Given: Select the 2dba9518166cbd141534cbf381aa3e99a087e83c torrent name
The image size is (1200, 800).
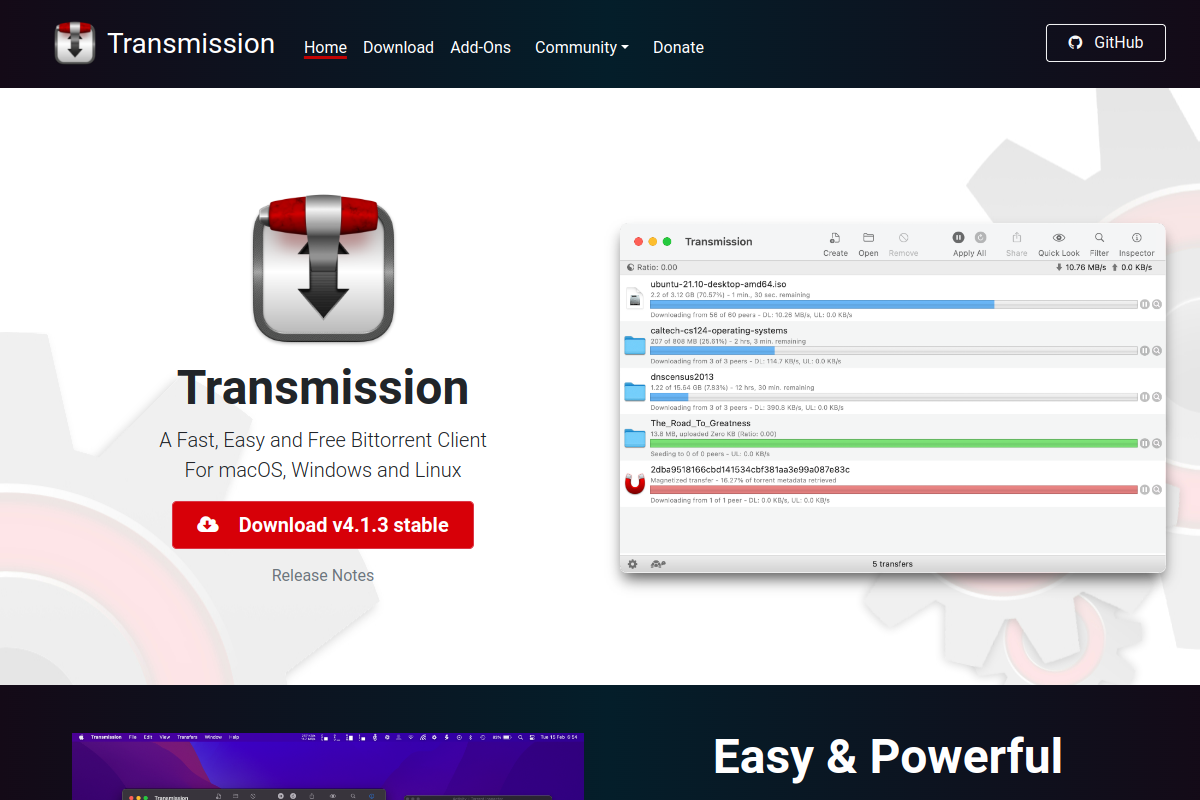Looking at the screenshot, I should click(x=750, y=469).
